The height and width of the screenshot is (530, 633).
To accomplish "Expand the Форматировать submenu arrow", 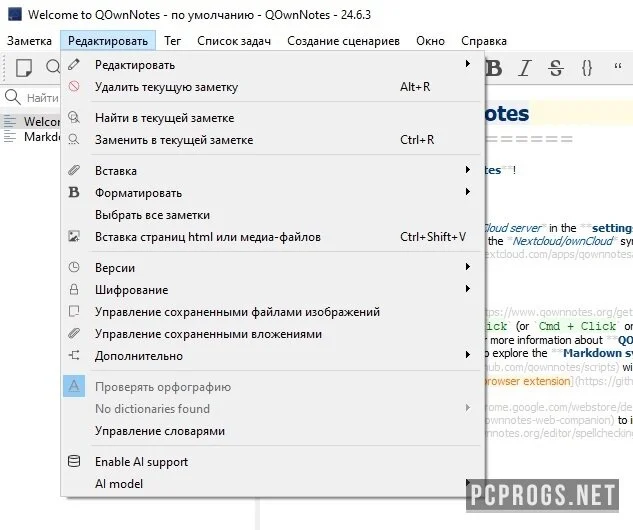I will click(x=467, y=191).
